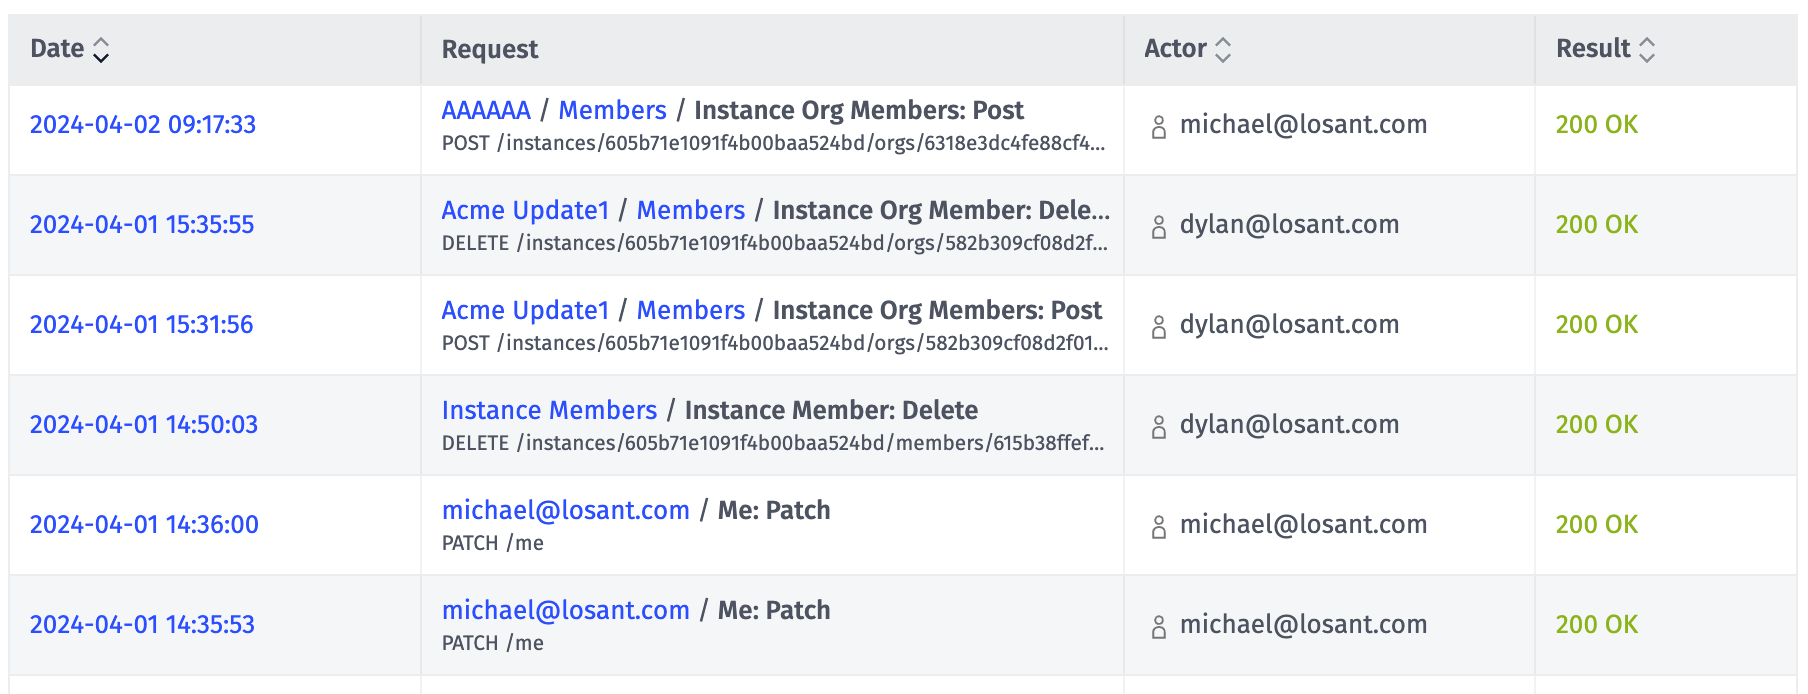This screenshot has width=1808, height=694.
Task: Click 'Instance Member: Delete' title text
Action: click(x=831, y=410)
